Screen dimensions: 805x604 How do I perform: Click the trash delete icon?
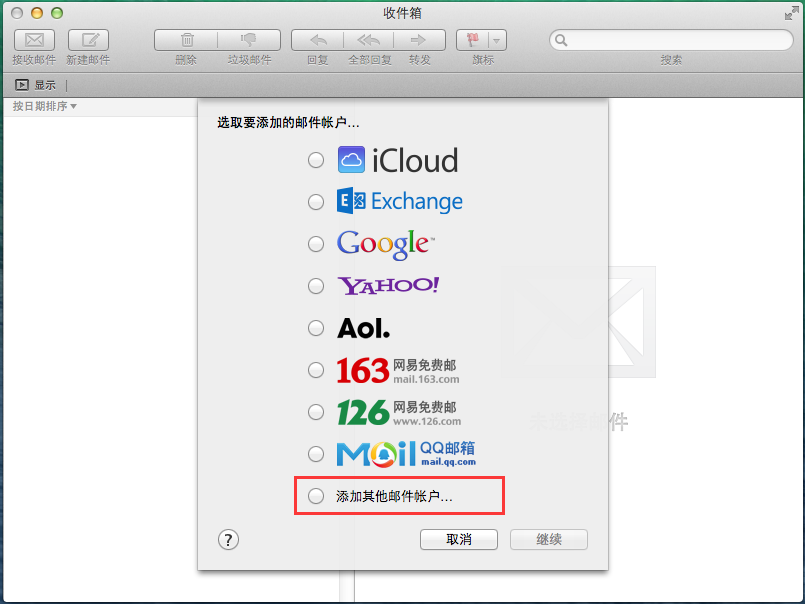[186, 40]
